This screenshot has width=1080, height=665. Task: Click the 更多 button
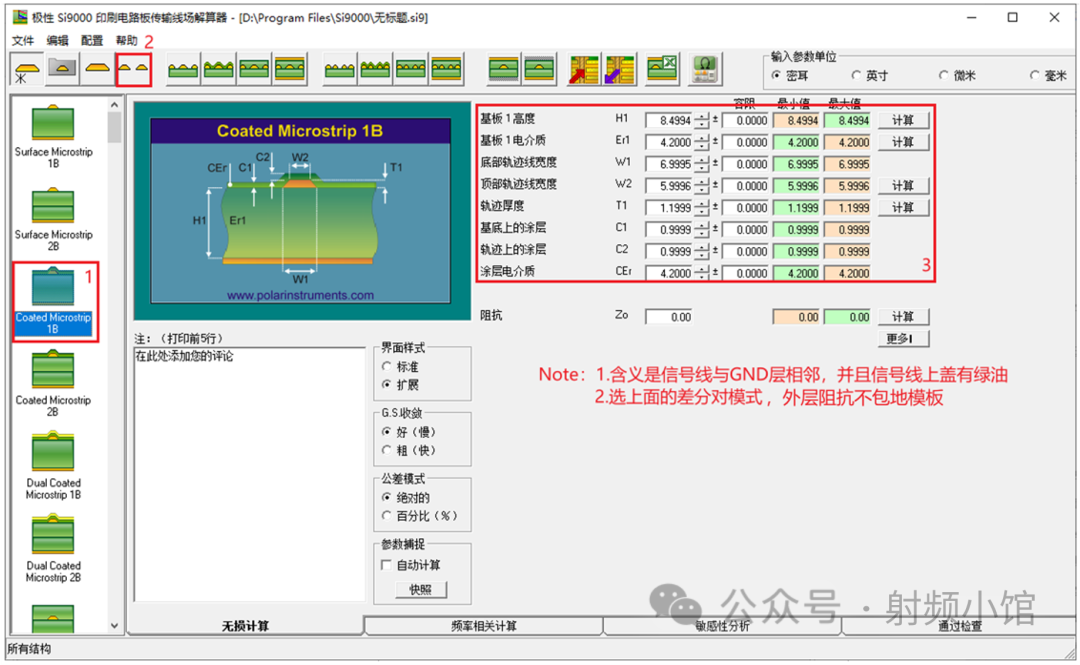[x=904, y=339]
